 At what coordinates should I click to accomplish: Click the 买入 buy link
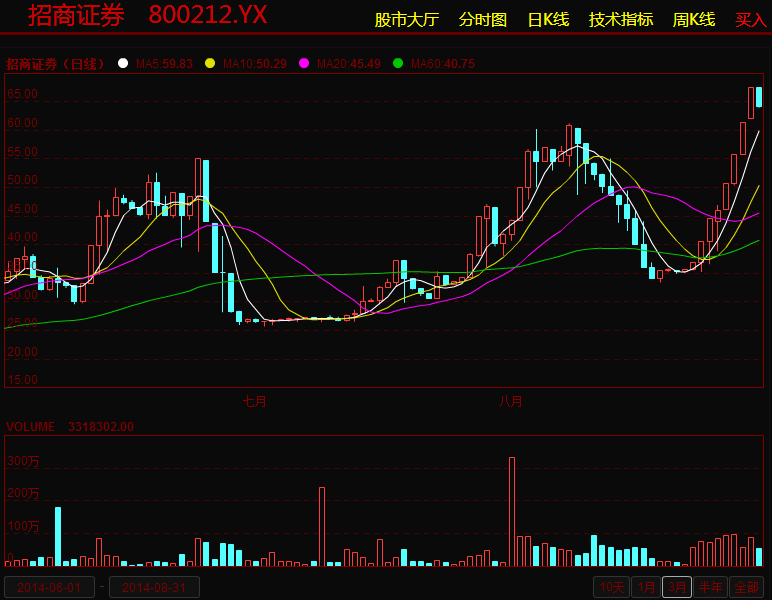(750, 19)
